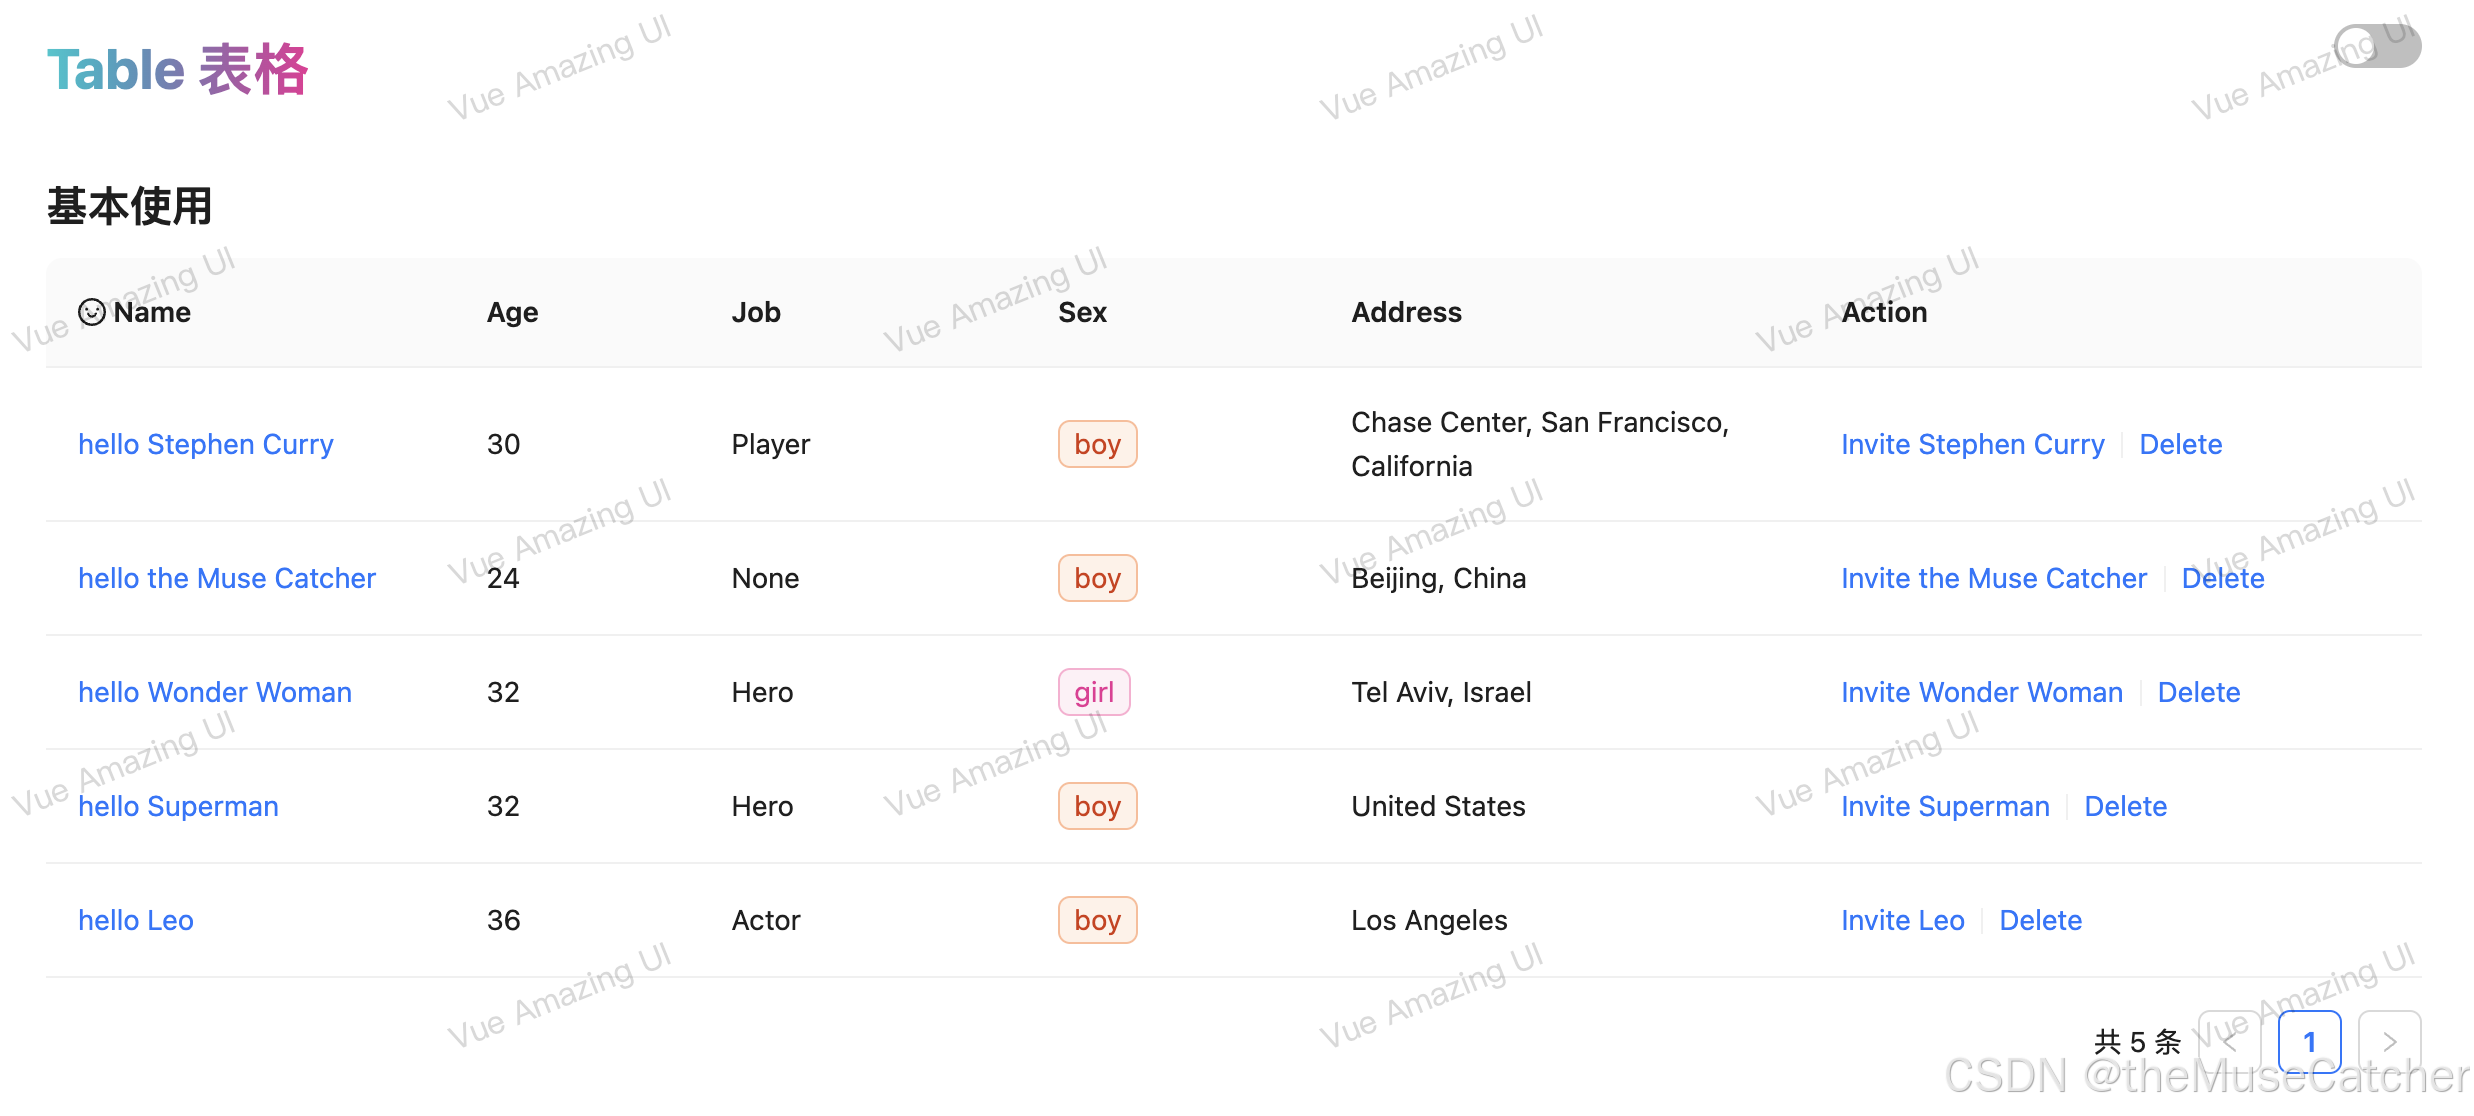Click "Delete" in the hello Leo row

coord(2040,920)
